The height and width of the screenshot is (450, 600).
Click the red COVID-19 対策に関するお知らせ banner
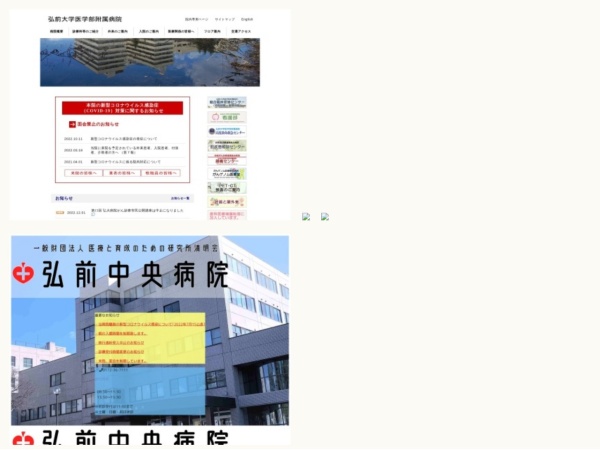122,108
